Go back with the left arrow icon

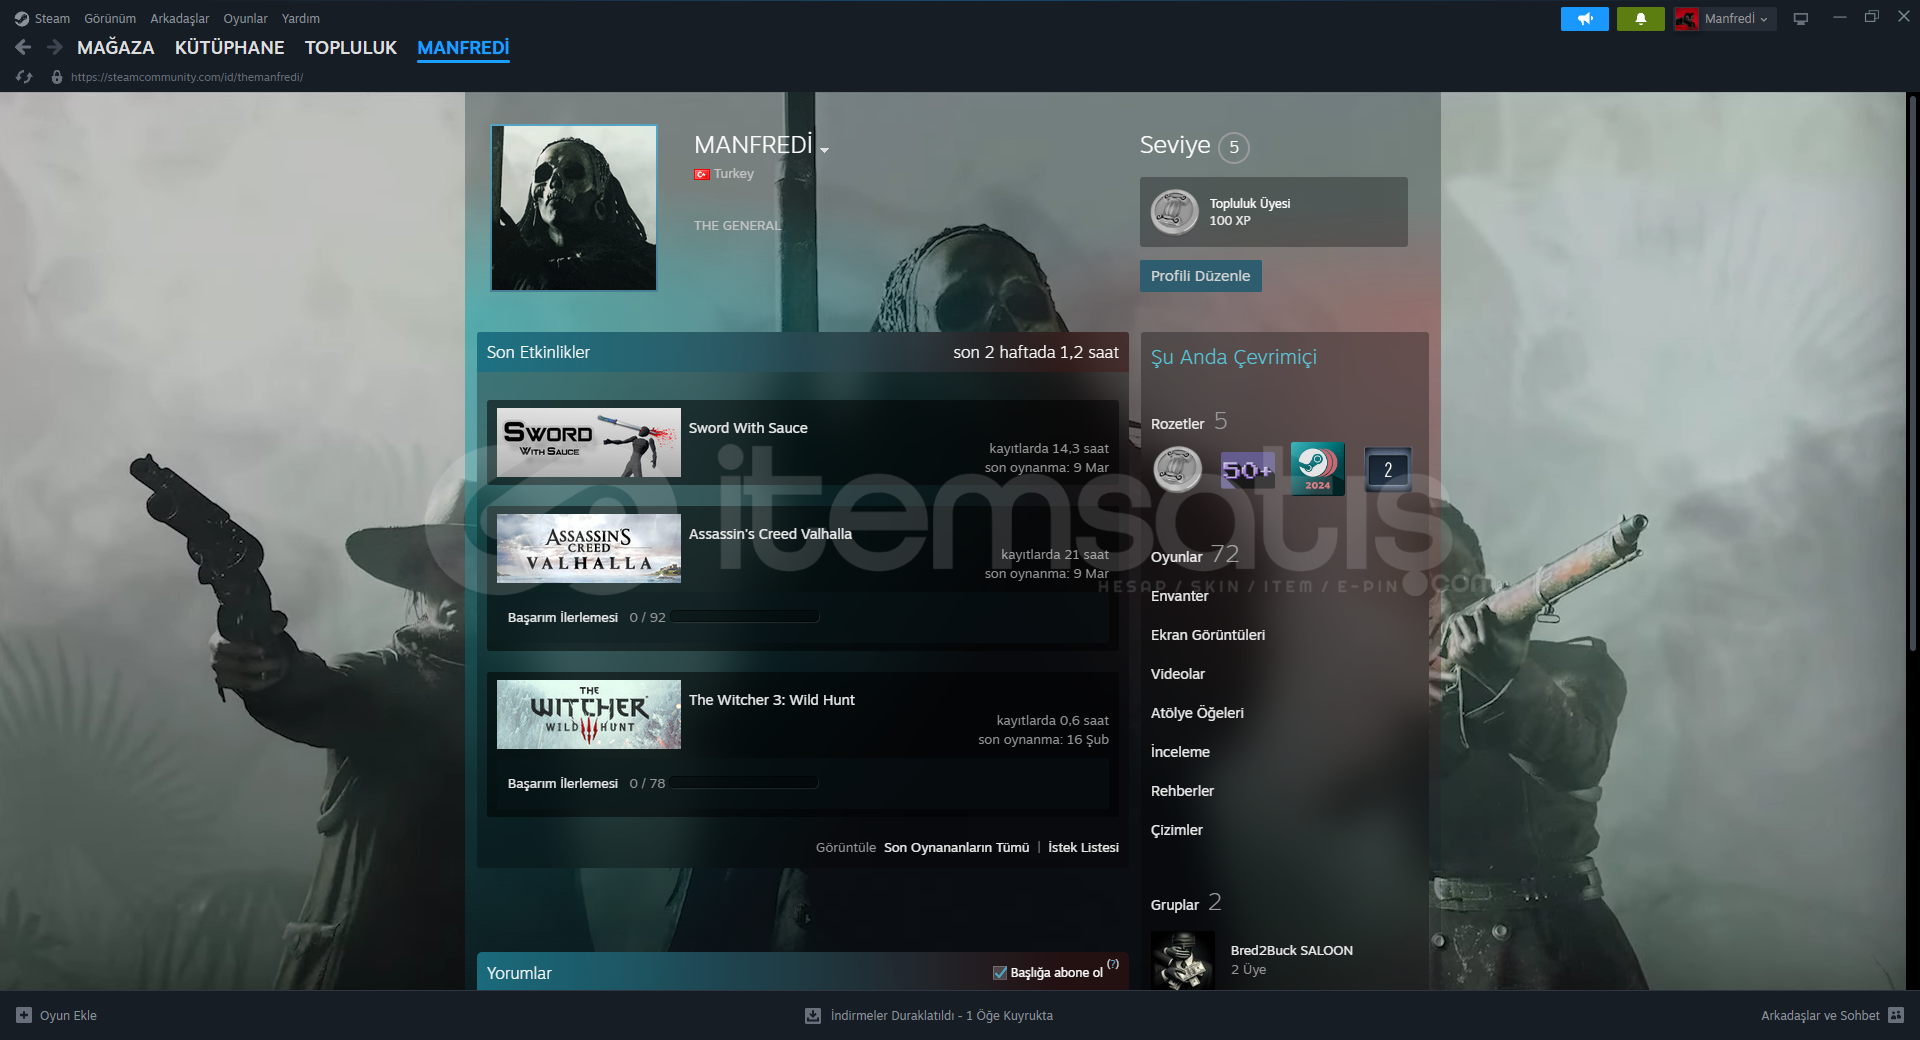coord(23,47)
